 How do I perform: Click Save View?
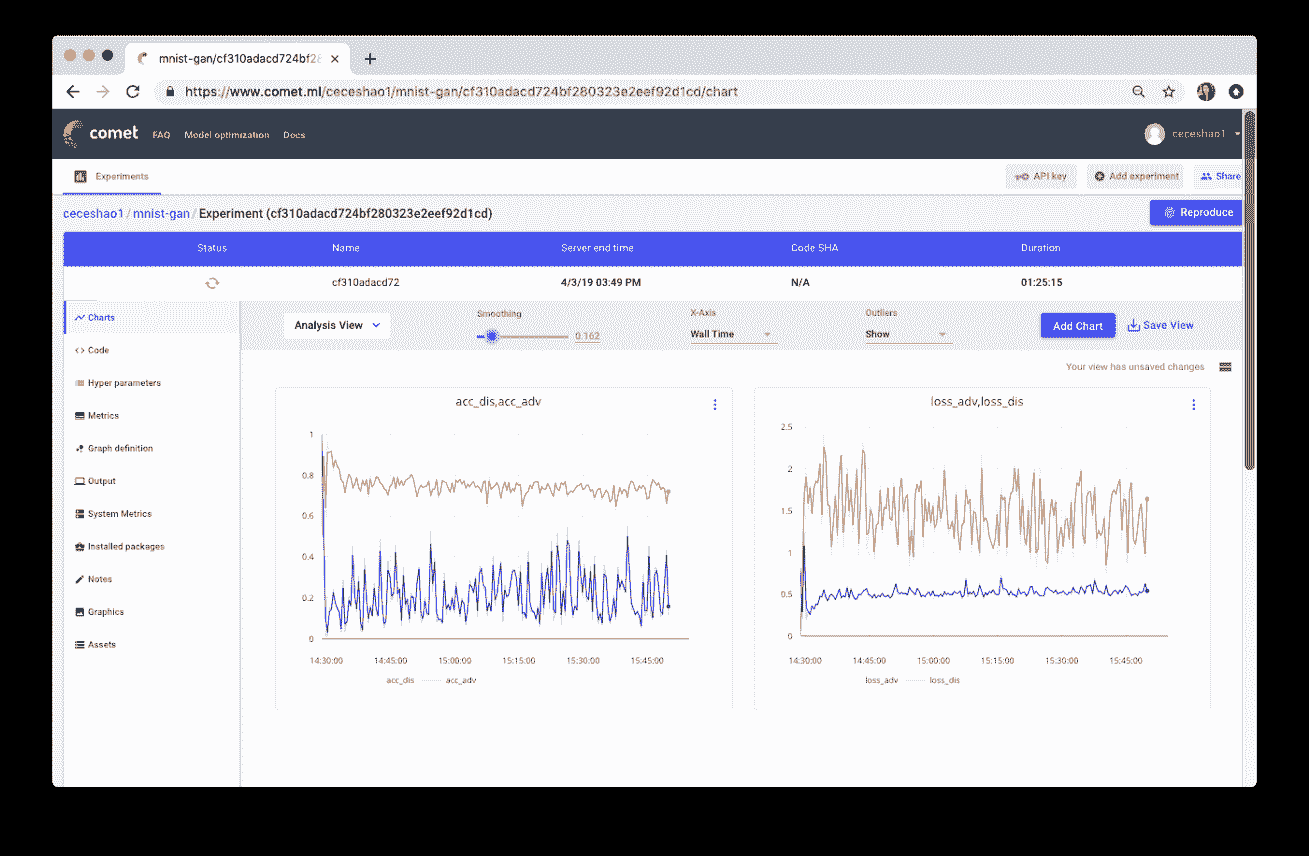tap(1160, 325)
